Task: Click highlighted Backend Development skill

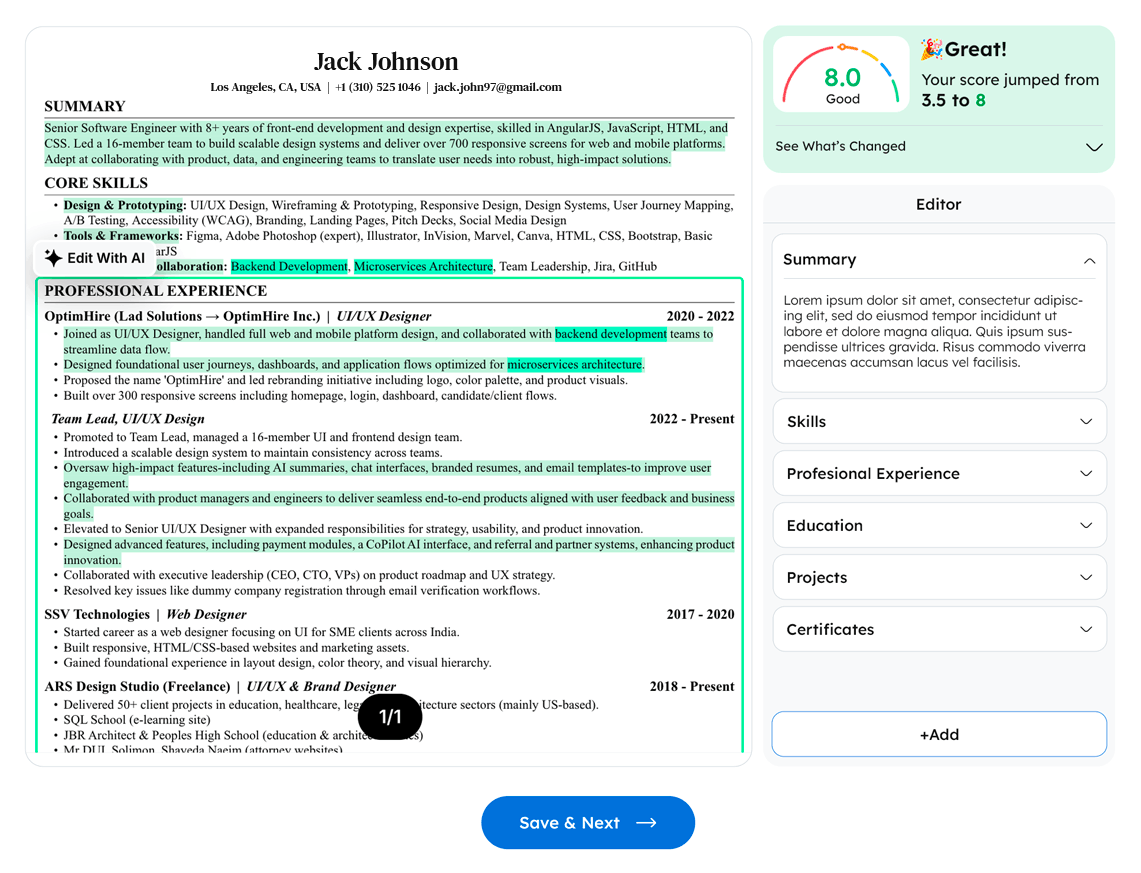Action: [x=290, y=266]
